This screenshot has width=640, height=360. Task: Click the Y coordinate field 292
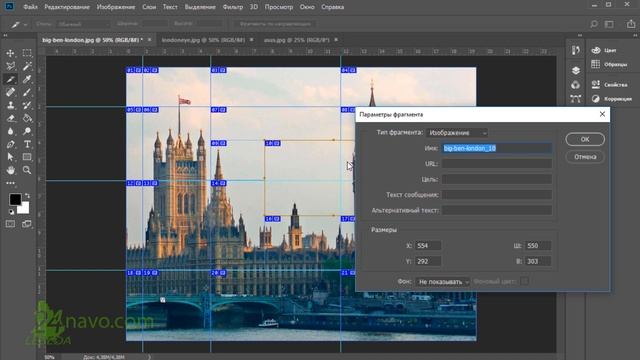tap(428, 261)
